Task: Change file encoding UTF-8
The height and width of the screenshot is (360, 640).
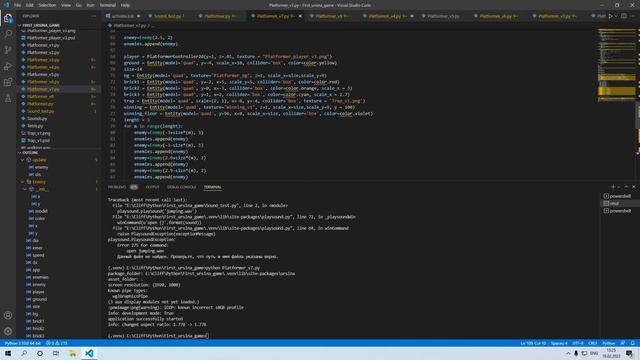Action: tap(578, 343)
